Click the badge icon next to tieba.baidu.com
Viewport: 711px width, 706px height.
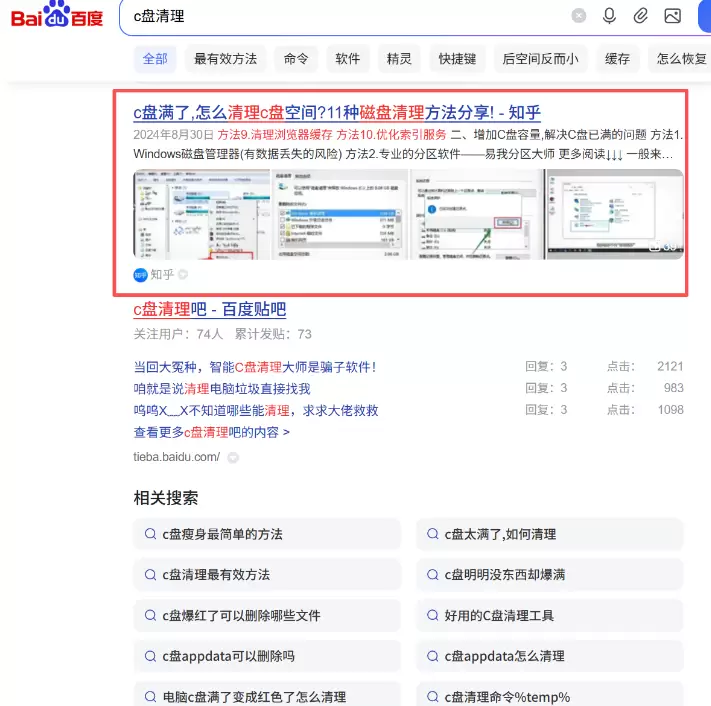(233, 458)
